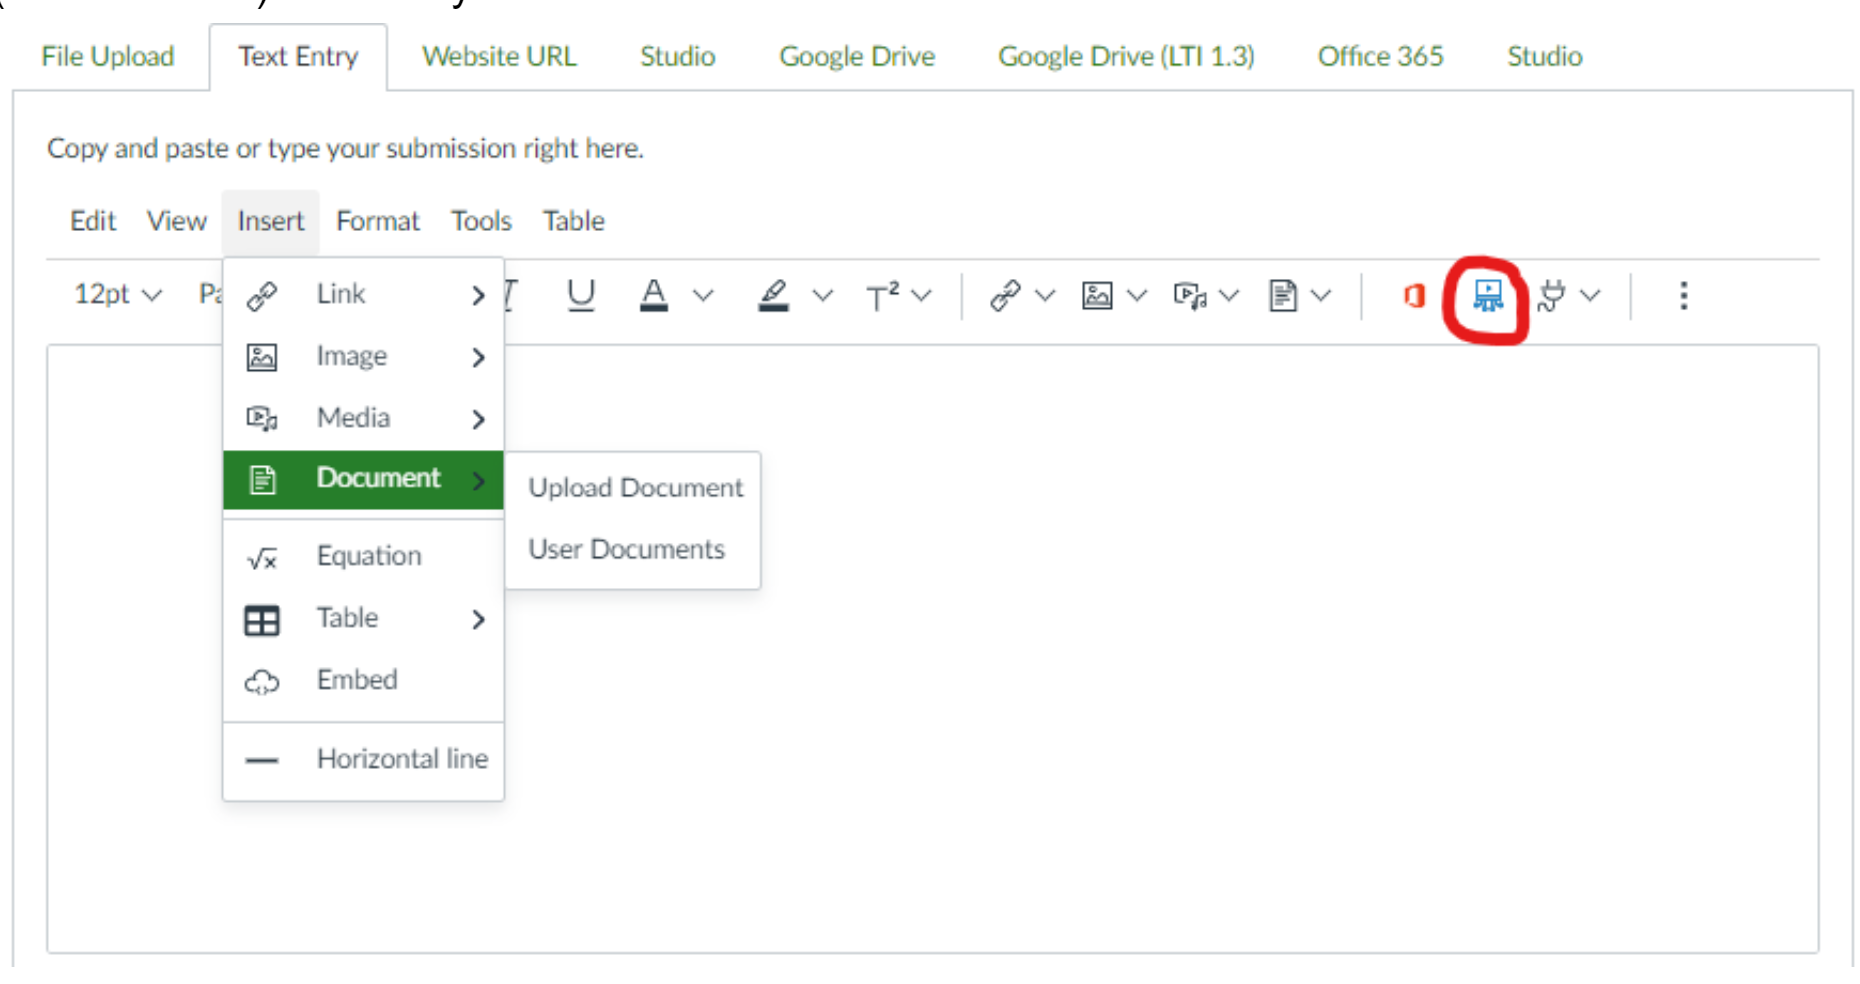Screen dimensions: 1860x984
Task: Open the Format menu
Action: click(x=378, y=221)
